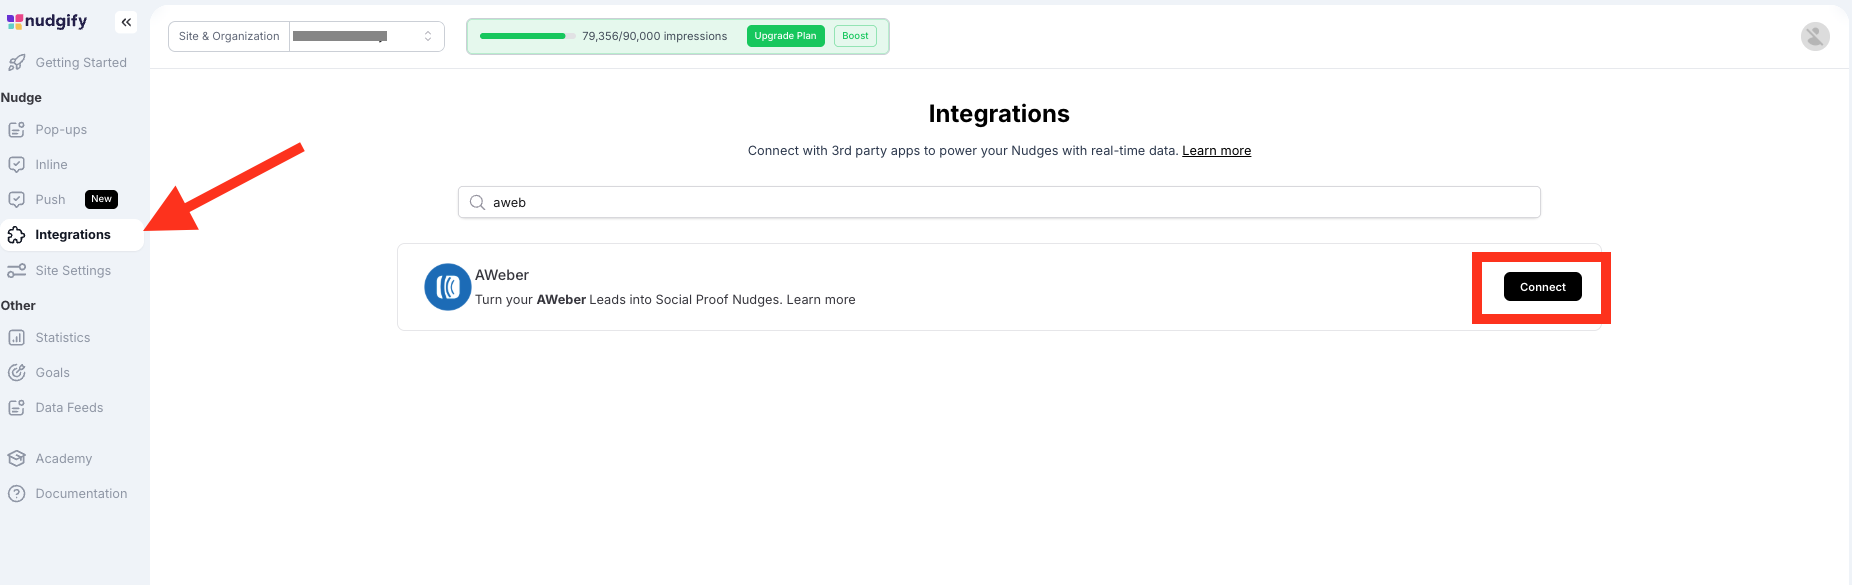
Task: Click the New badge next to Push
Action: (101, 199)
